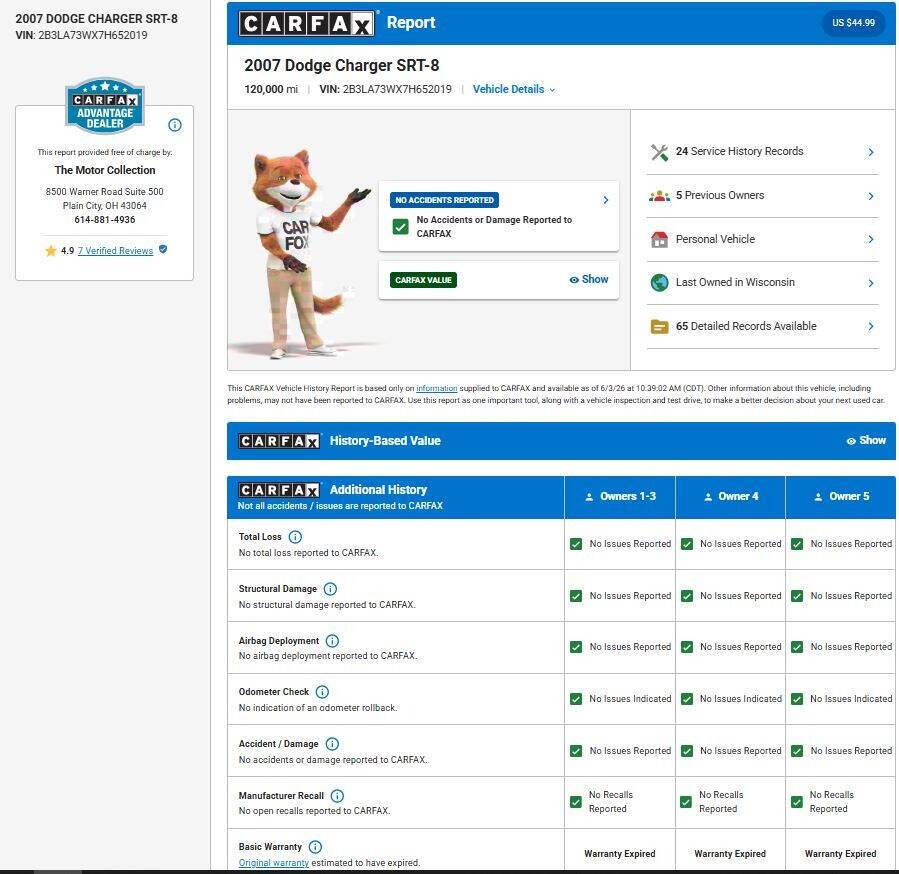The width and height of the screenshot is (899, 874).
Task: Click Manufacturer Recall checkmark for Owner 5
Action: (x=797, y=802)
